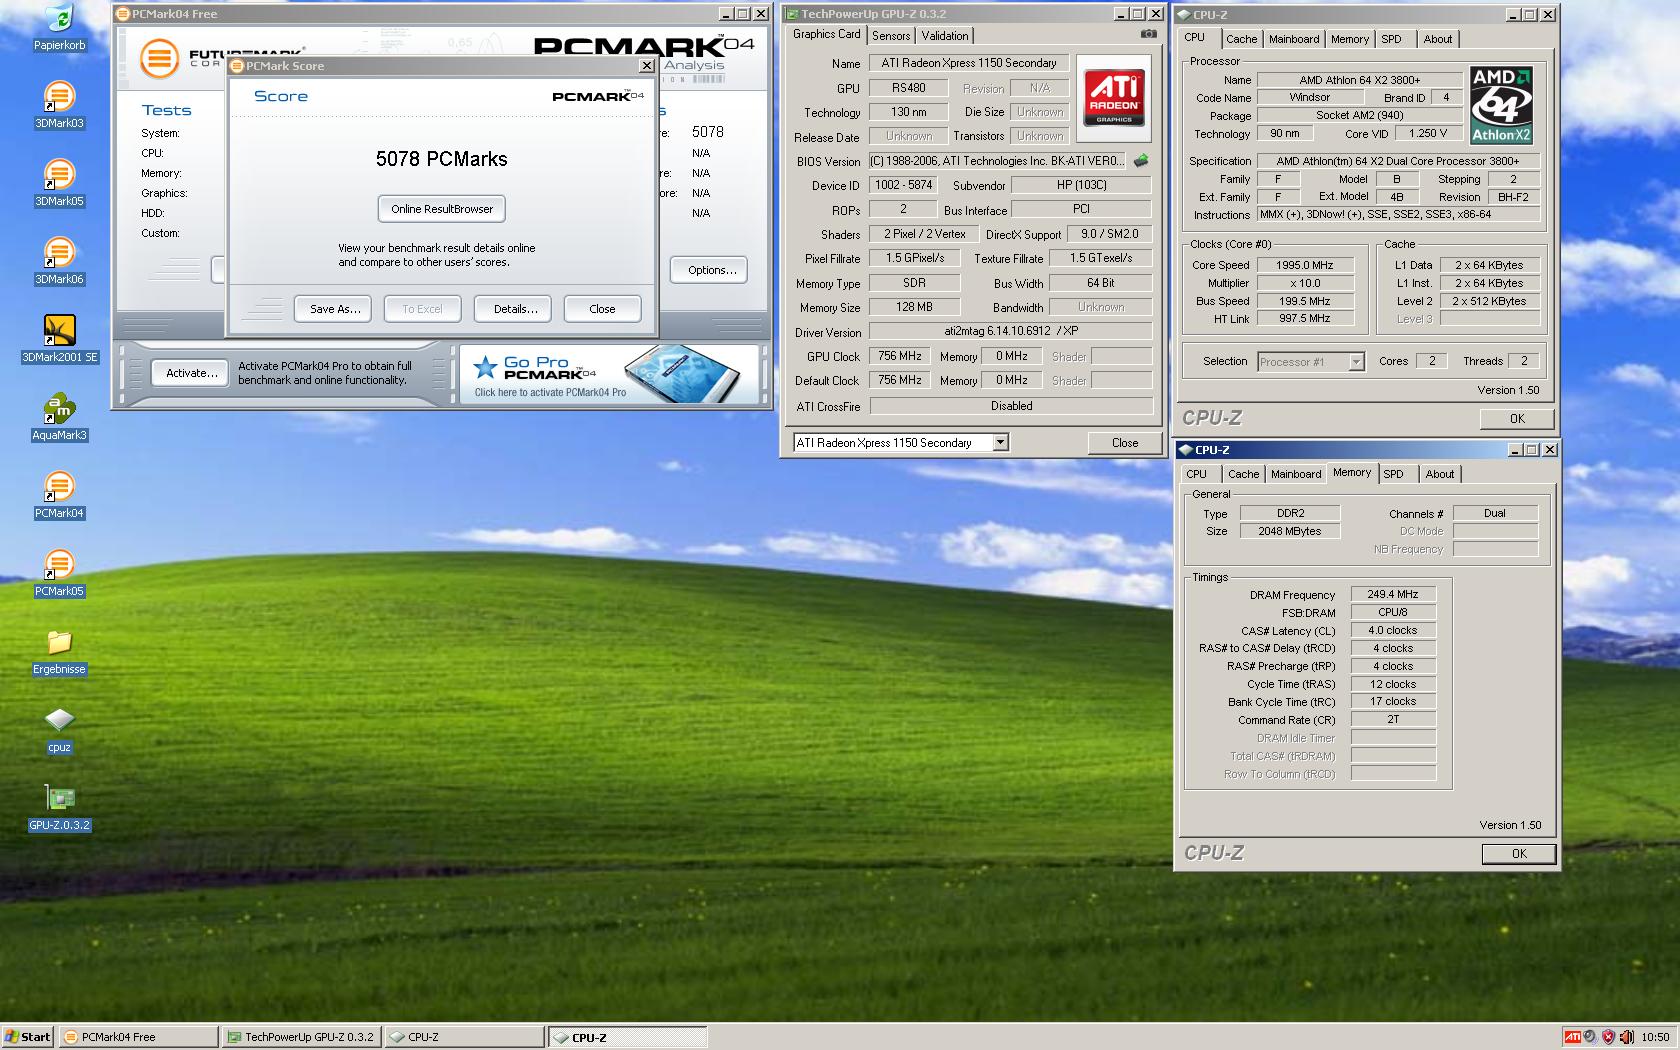Screen dimensions: 1680x1050
Task: Switch to Cache tab in upper CPU-Z
Action: pos(1241,39)
